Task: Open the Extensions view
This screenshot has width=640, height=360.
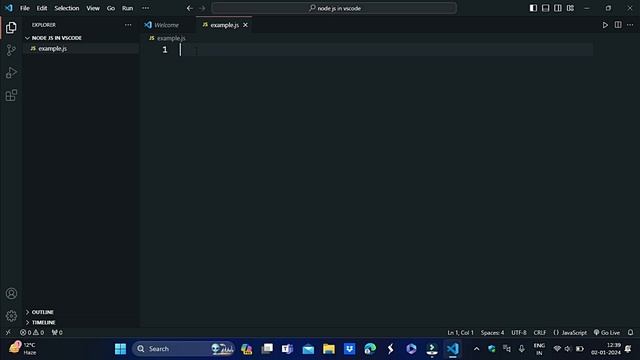Action: [11, 96]
